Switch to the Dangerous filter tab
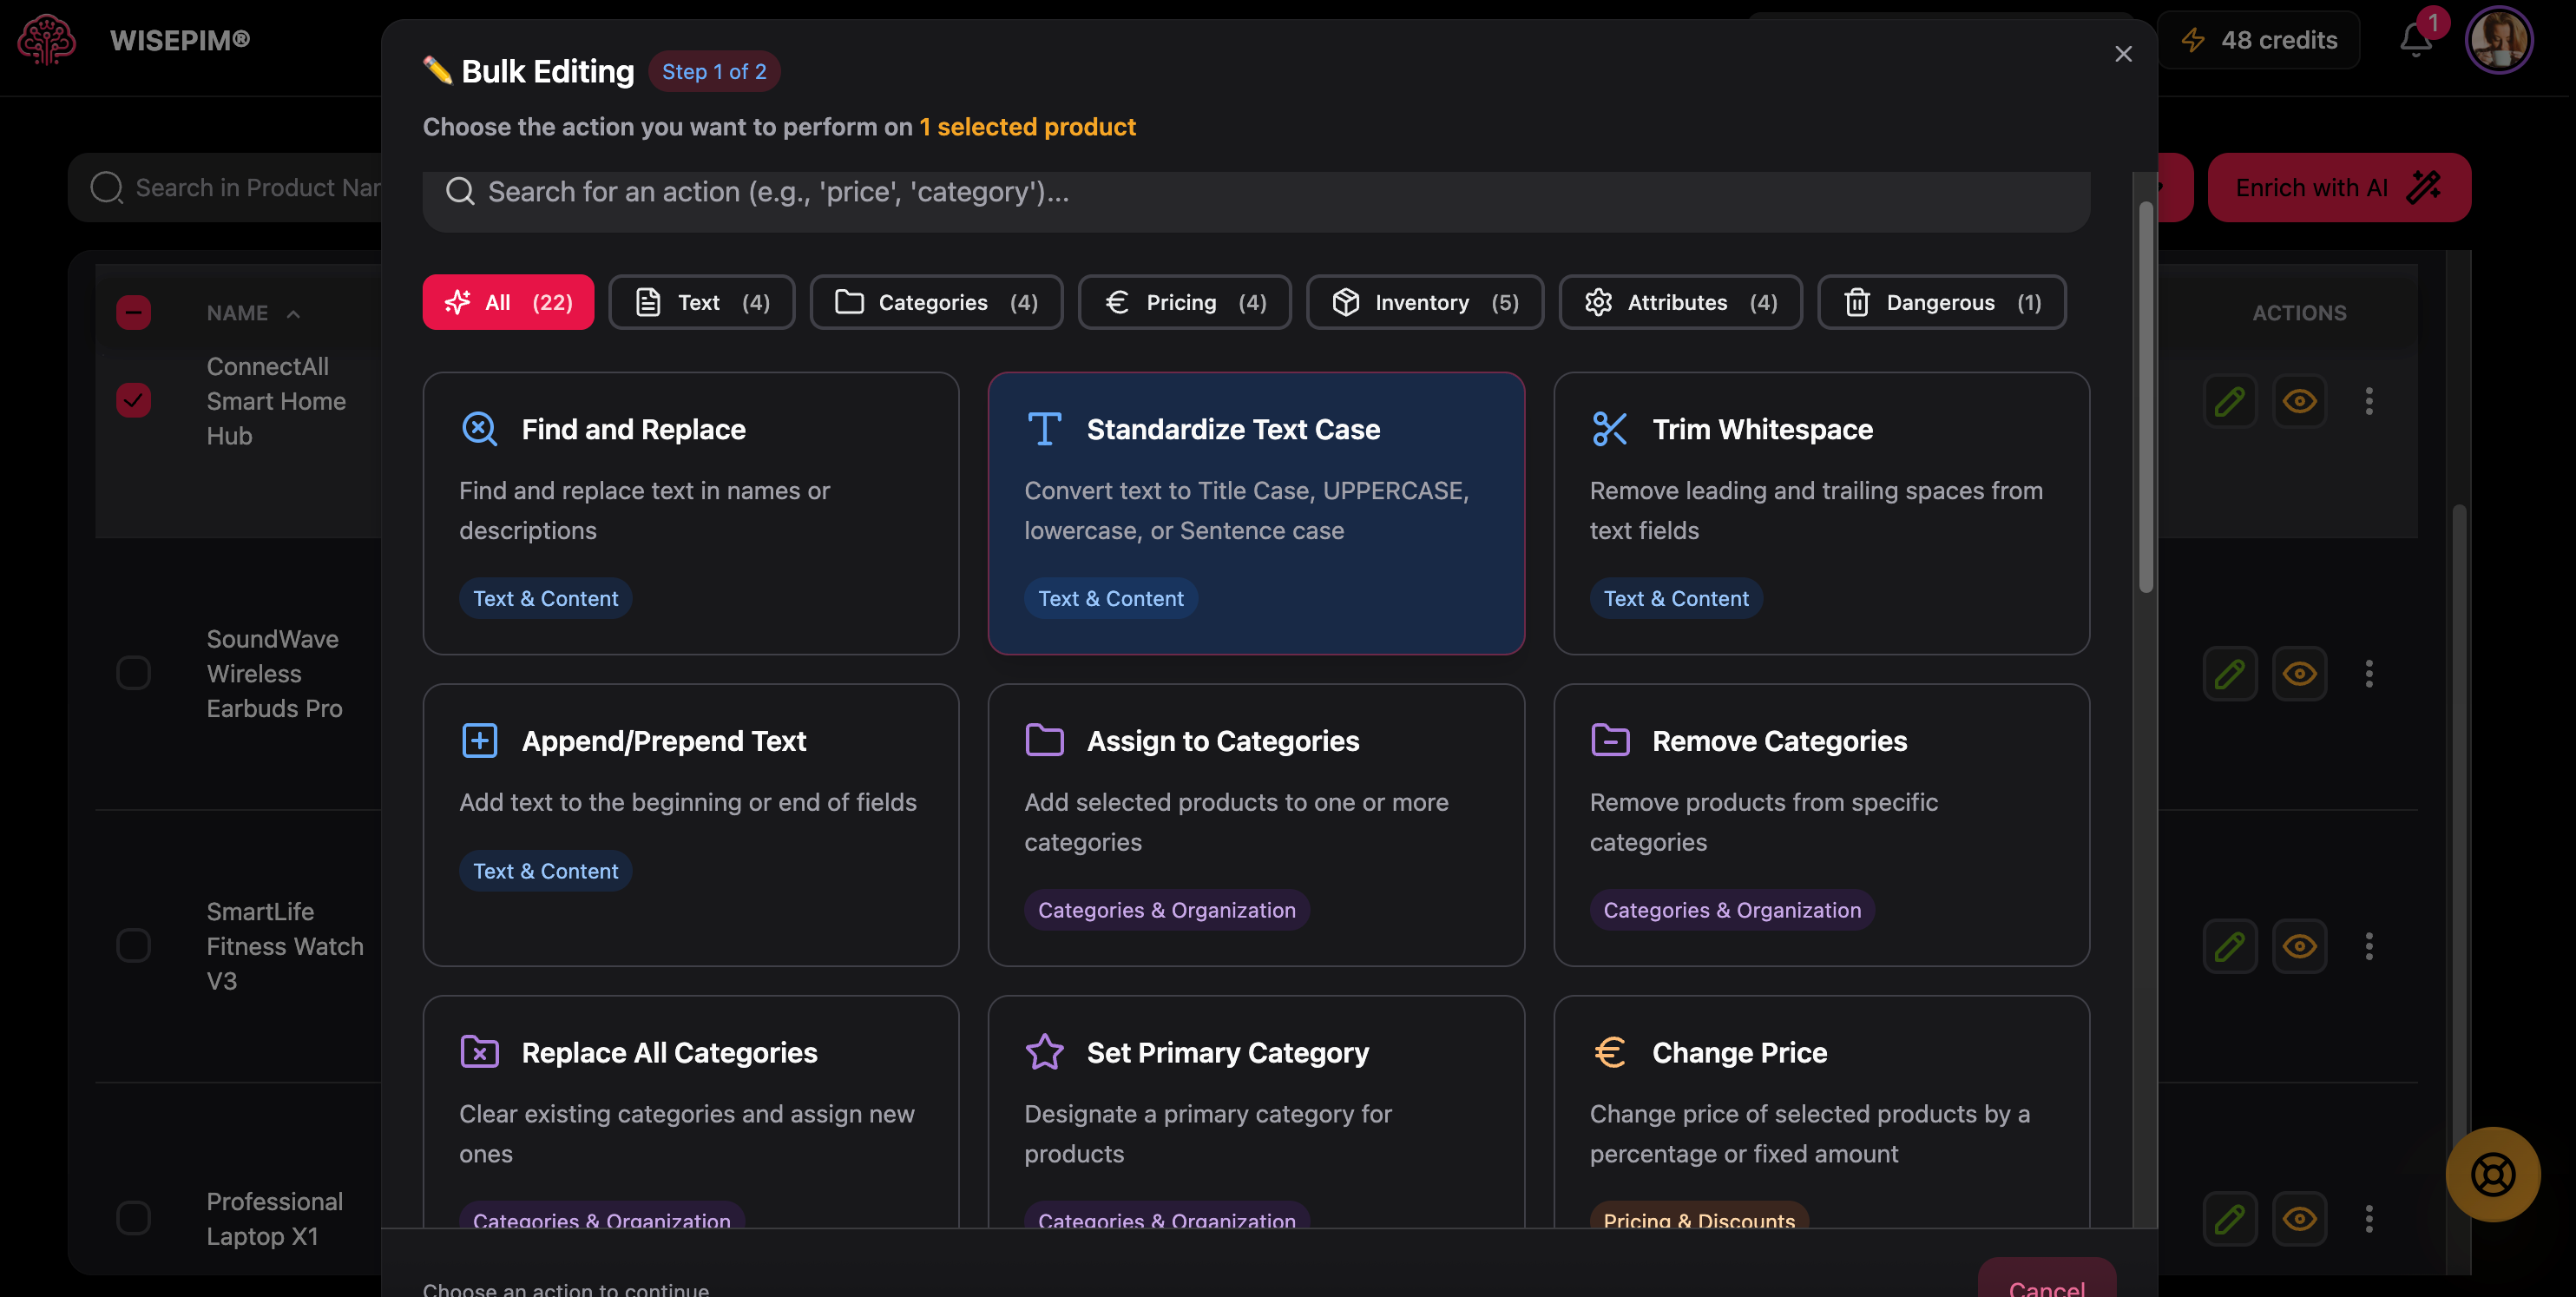The image size is (2576, 1297). click(1941, 302)
